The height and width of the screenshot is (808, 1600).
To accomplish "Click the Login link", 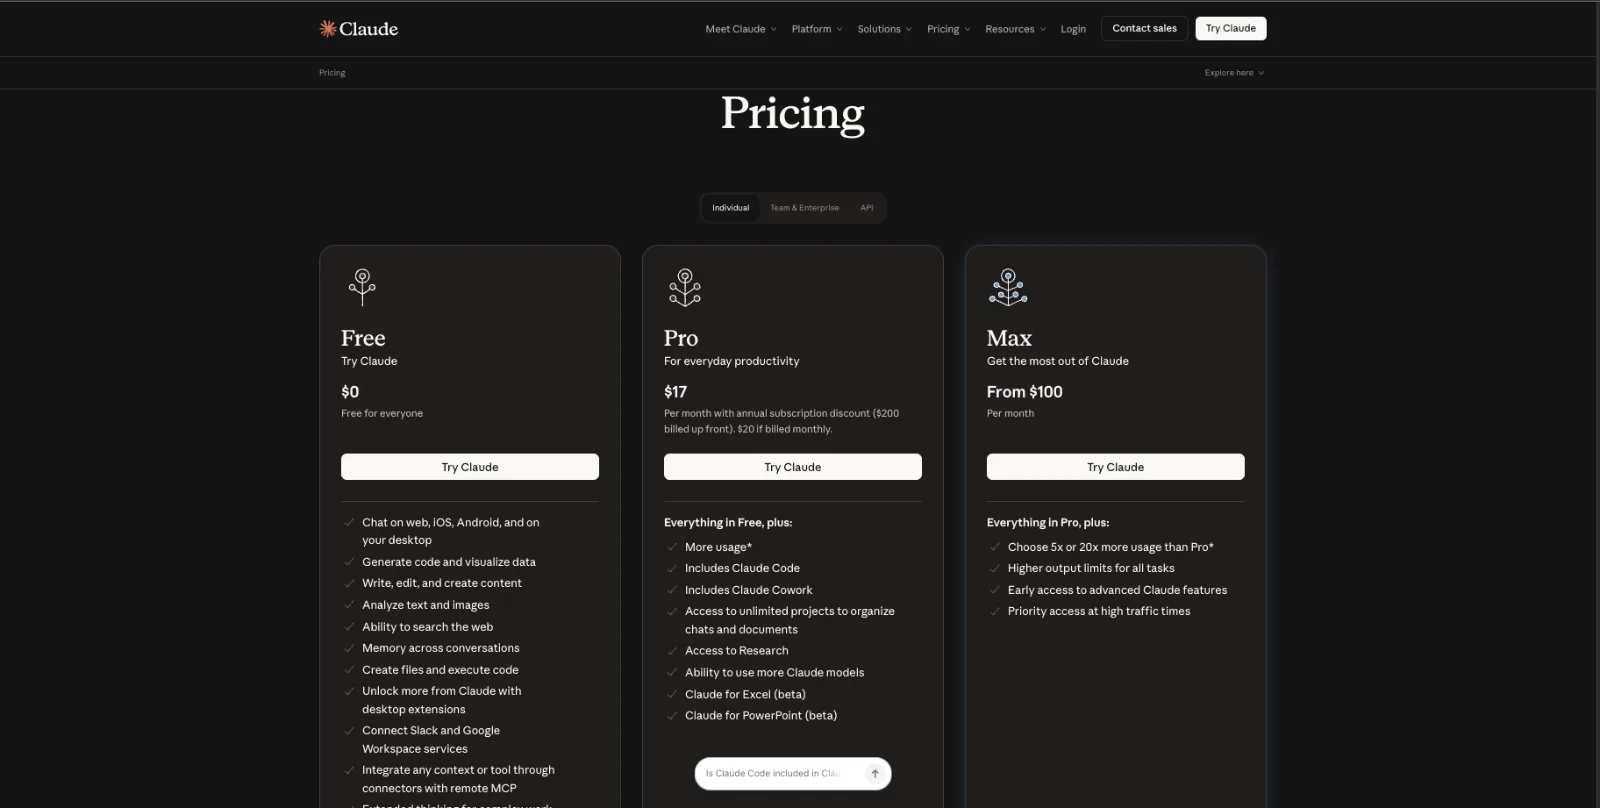I will (x=1073, y=29).
